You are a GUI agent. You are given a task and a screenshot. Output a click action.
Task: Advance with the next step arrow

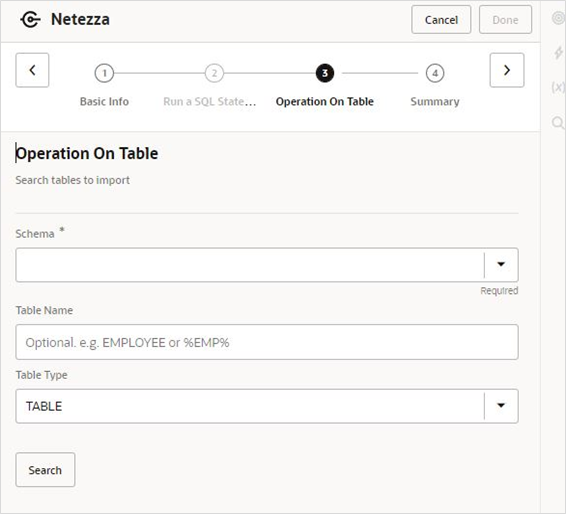(x=507, y=70)
